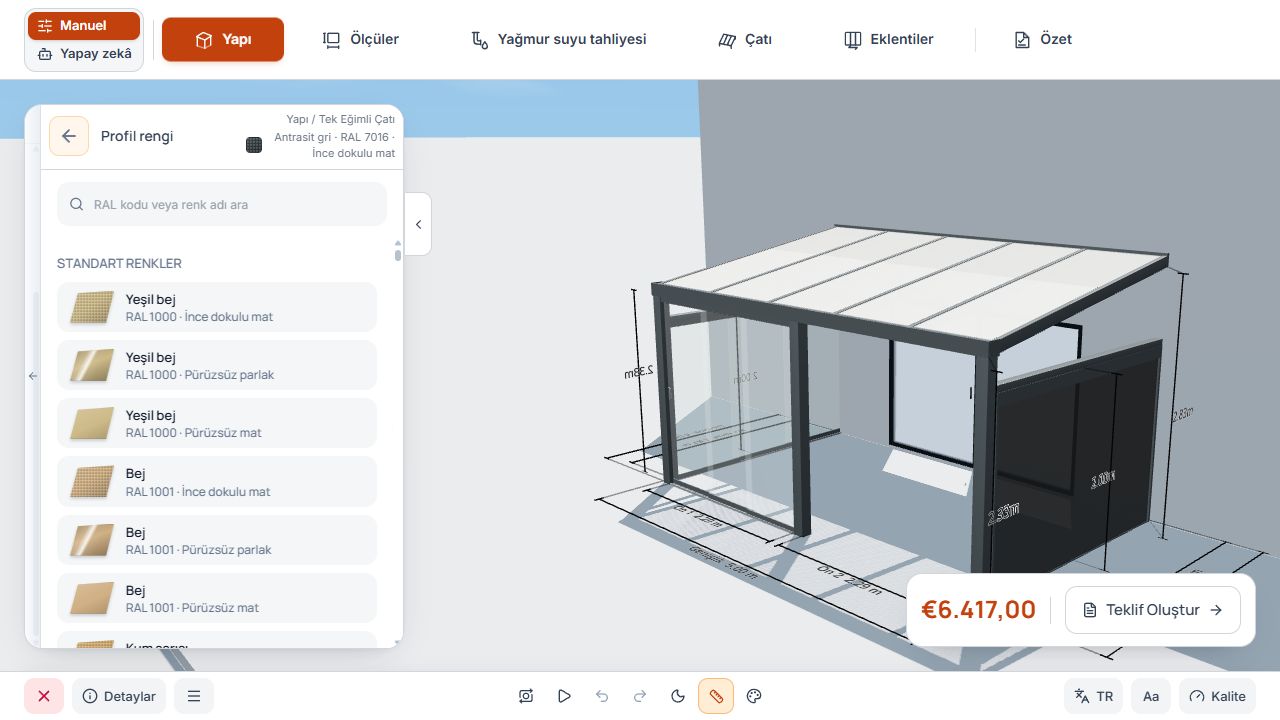Screen dimensions: 1280x720
Task: Open the hamburger menu in bottom bar
Action: (x=194, y=696)
